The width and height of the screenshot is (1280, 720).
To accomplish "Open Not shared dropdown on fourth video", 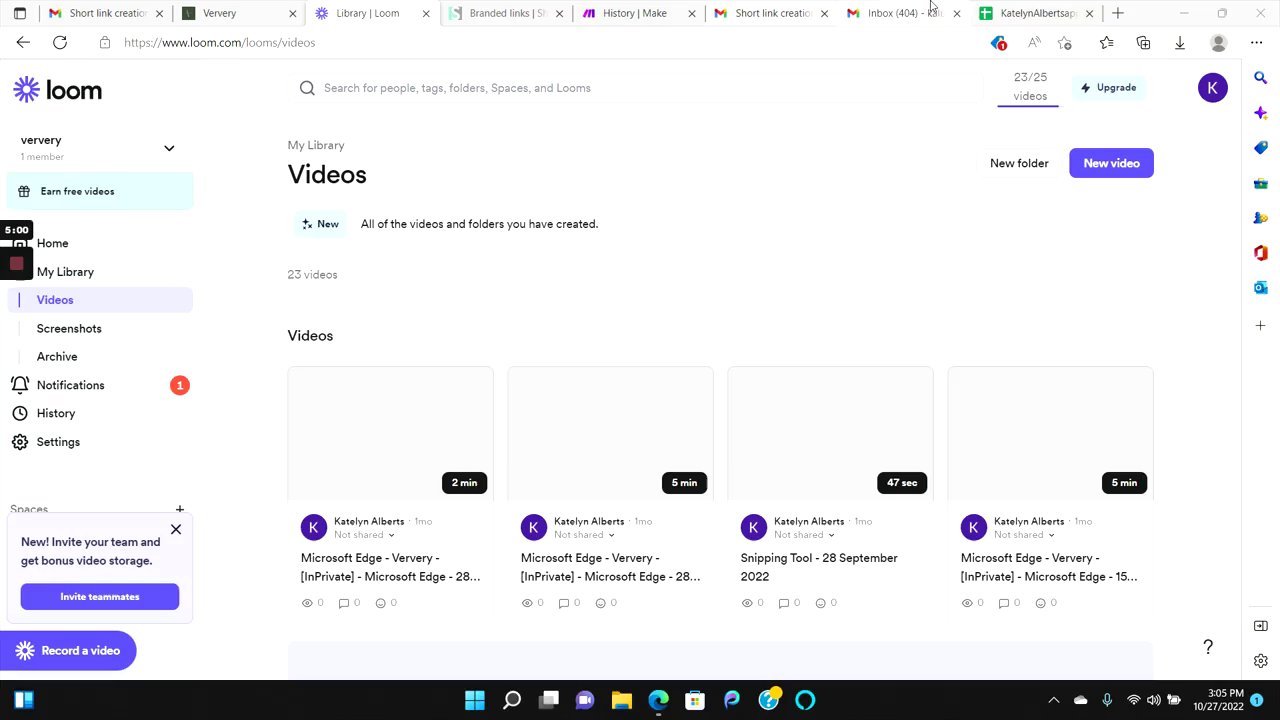I will pos(1022,535).
